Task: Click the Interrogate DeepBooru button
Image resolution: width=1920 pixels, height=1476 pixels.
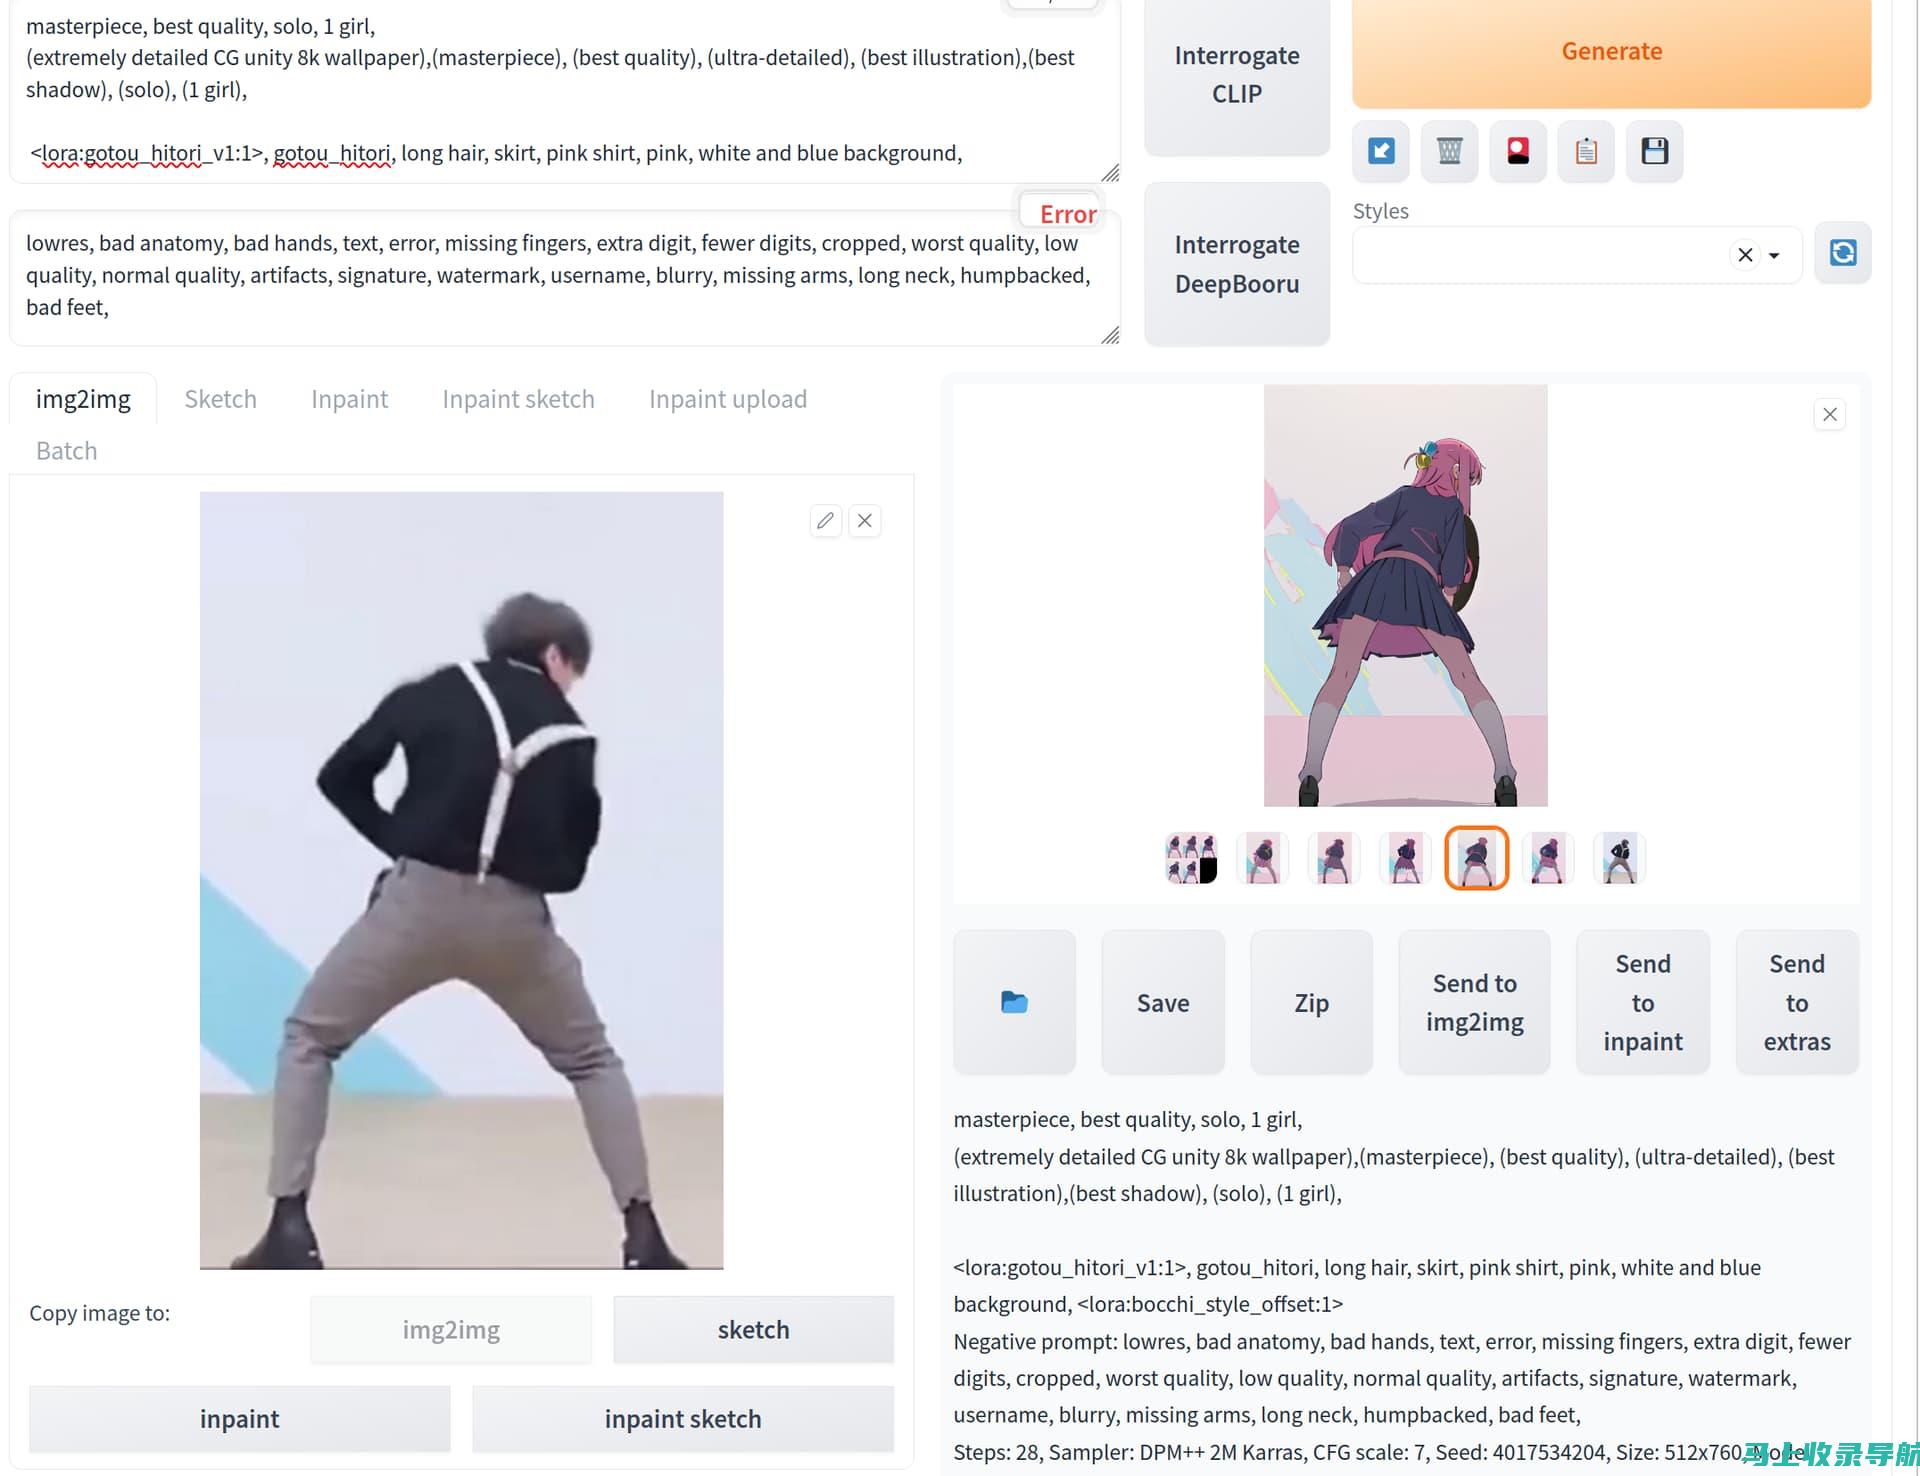Action: tap(1237, 264)
